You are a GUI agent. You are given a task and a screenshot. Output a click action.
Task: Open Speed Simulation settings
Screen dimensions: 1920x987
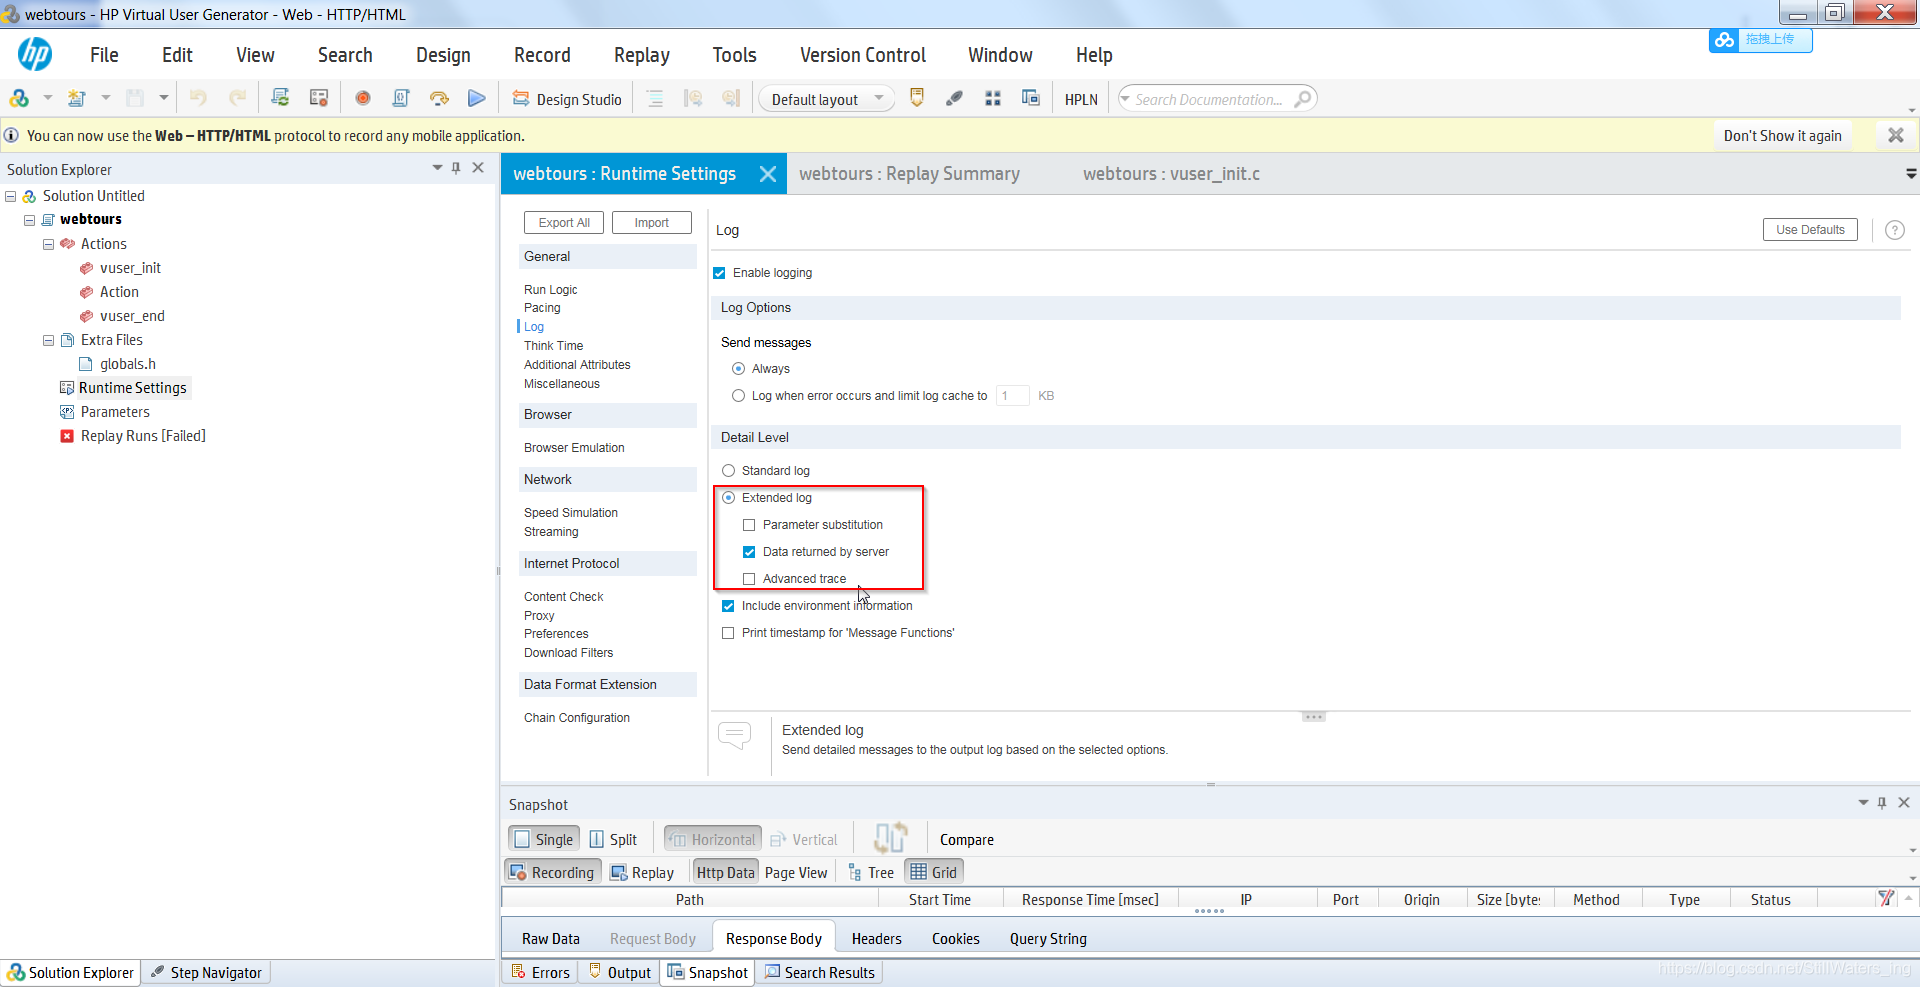570,513
